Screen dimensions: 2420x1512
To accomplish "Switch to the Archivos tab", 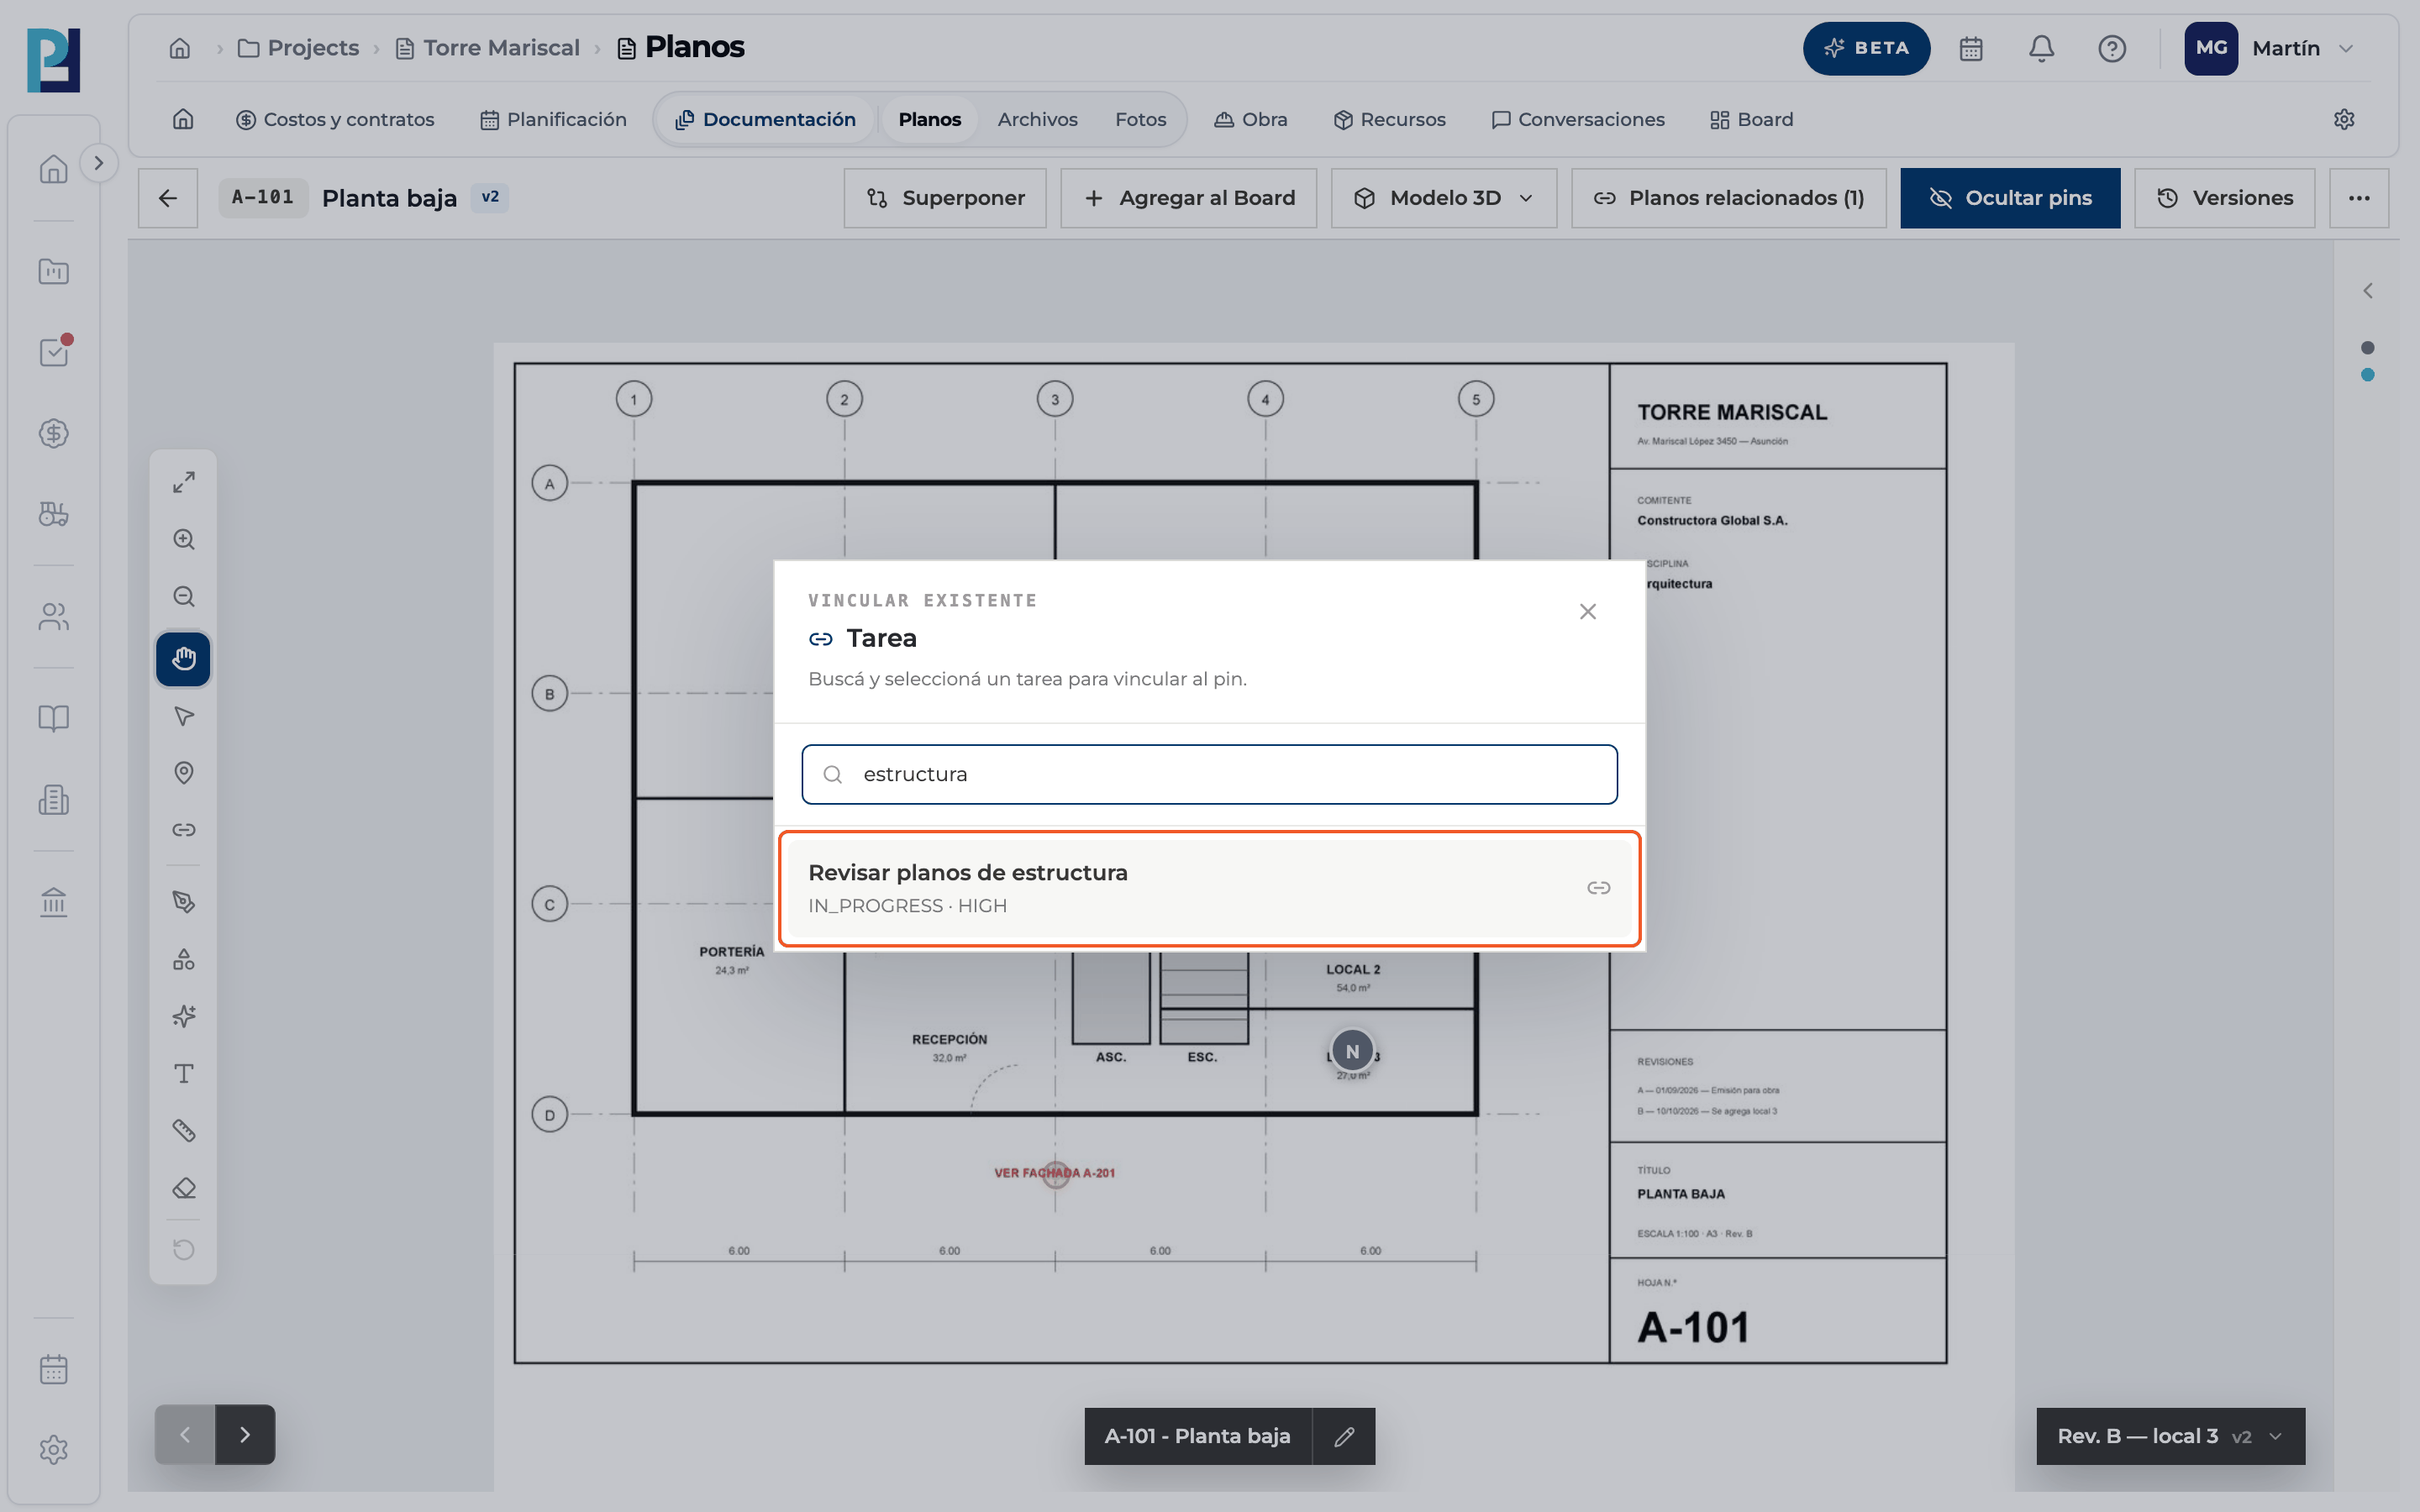I will click(x=1037, y=119).
